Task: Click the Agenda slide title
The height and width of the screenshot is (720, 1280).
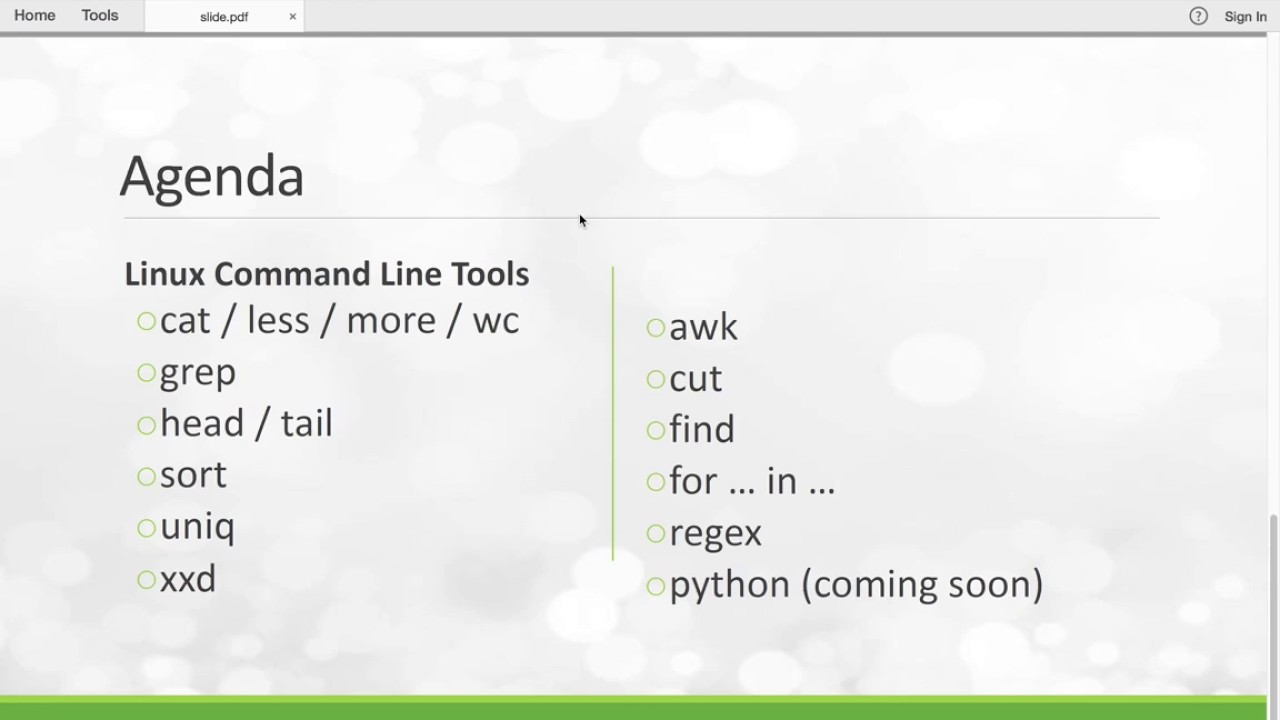Action: point(212,177)
